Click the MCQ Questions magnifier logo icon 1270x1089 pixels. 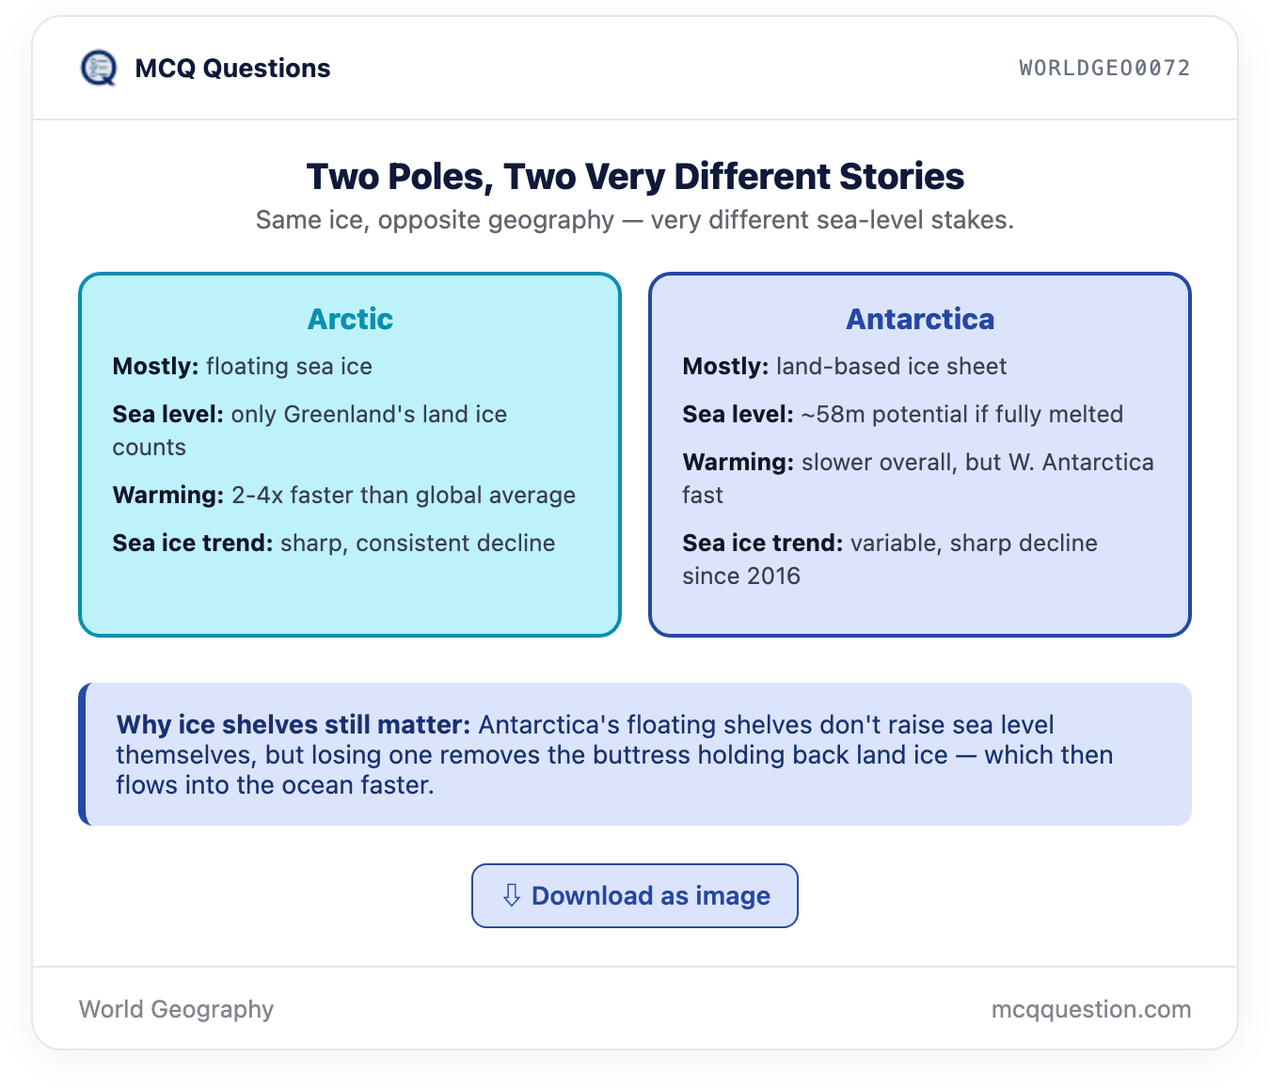pos(98,68)
